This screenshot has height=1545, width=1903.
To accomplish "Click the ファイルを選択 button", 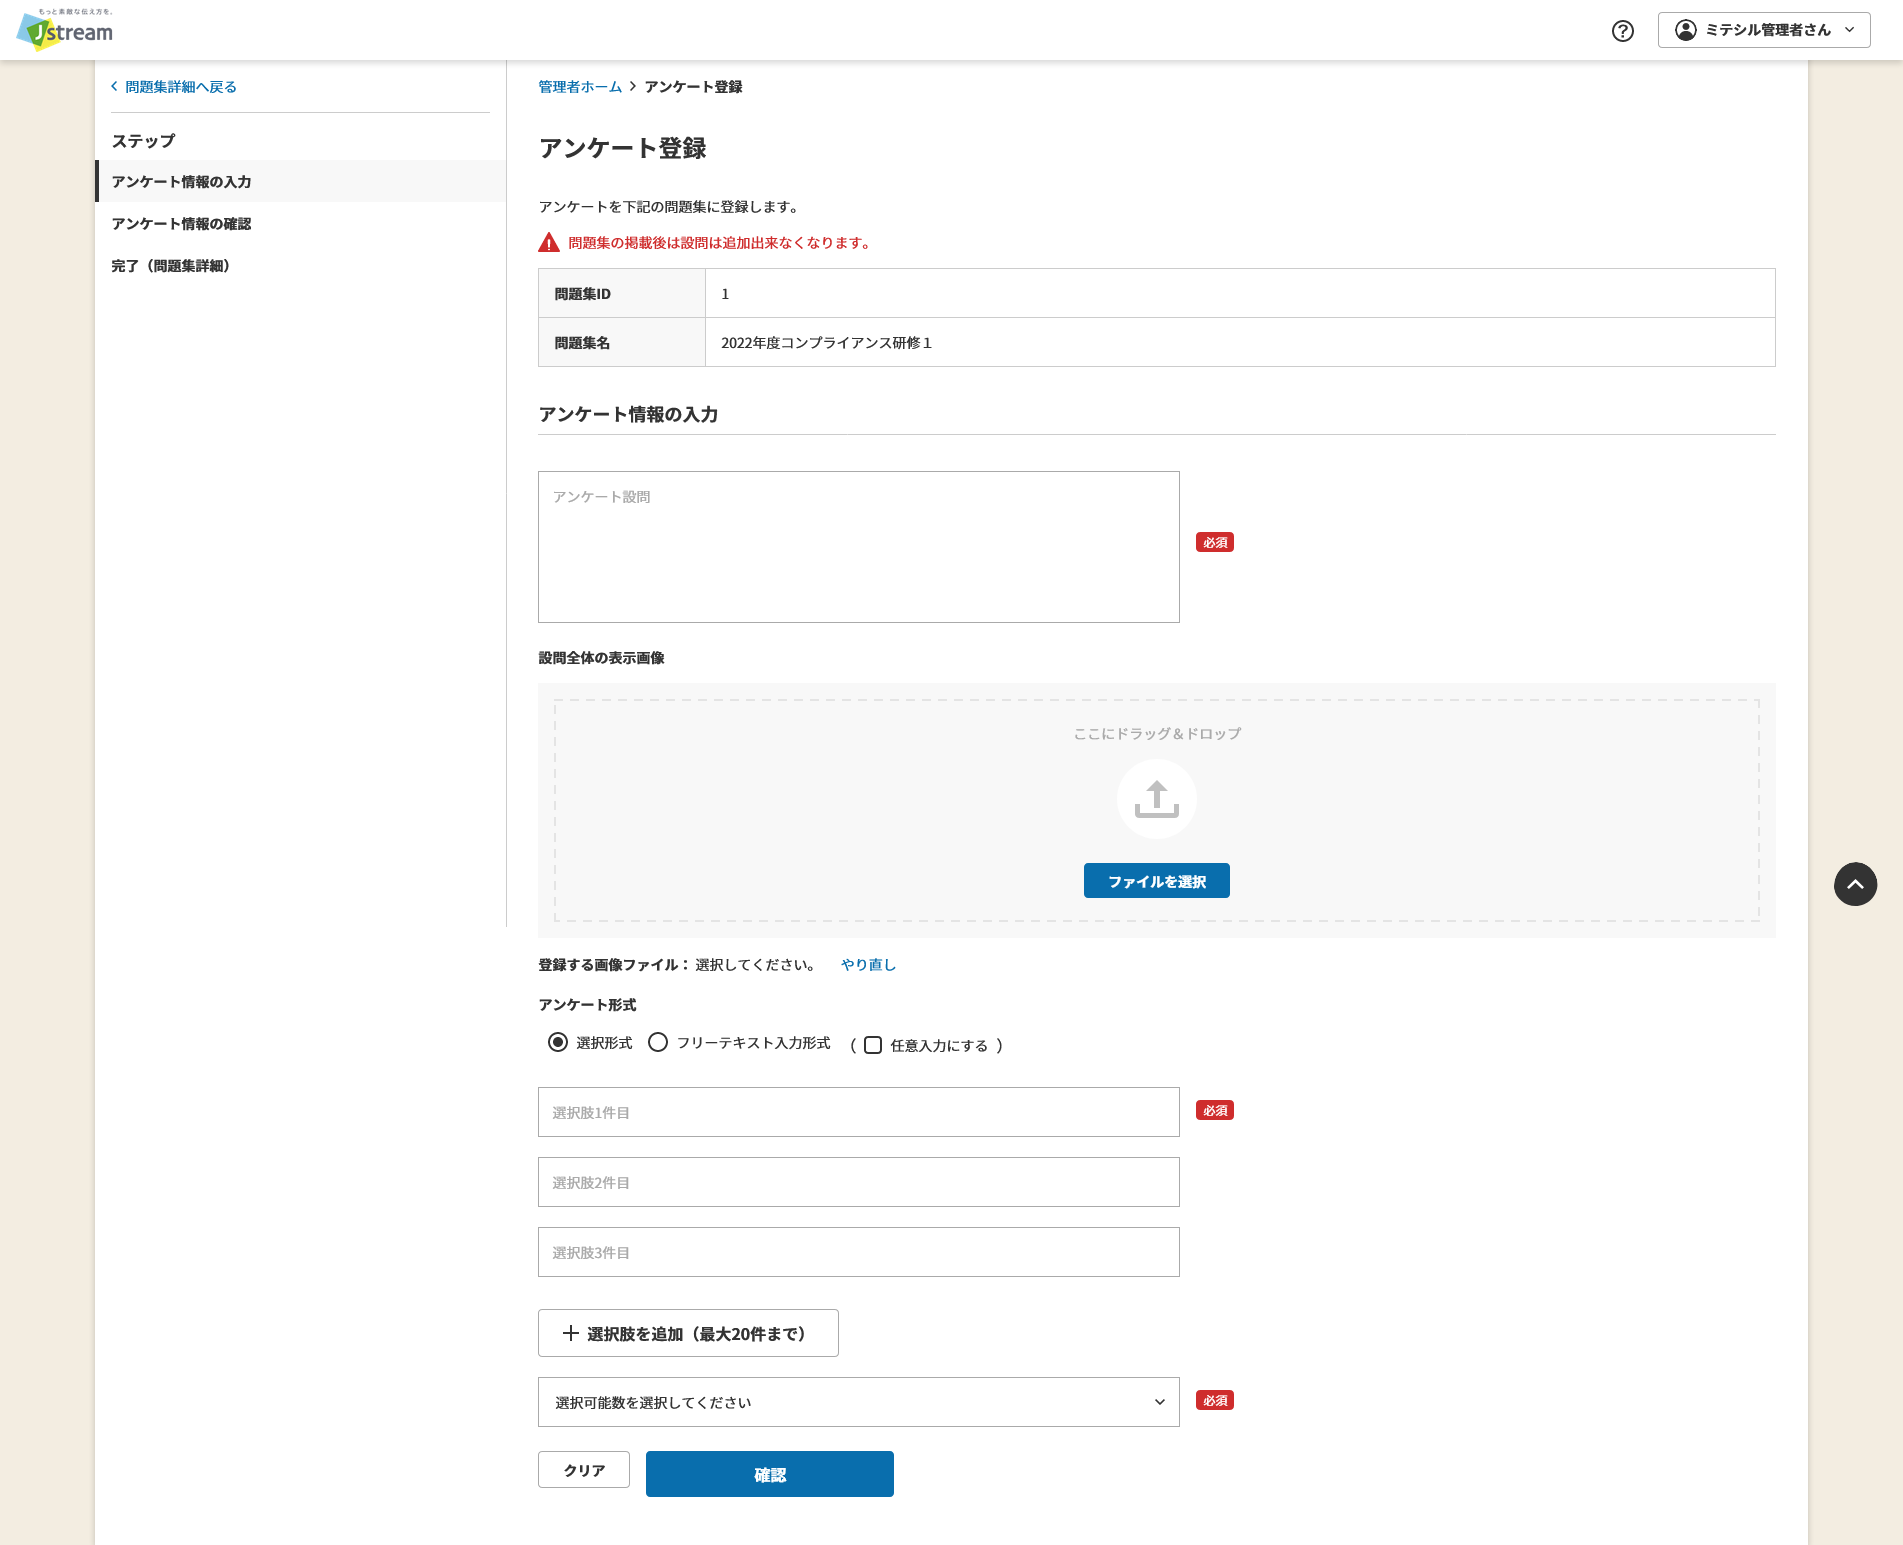I will pyautogui.click(x=1156, y=881).
